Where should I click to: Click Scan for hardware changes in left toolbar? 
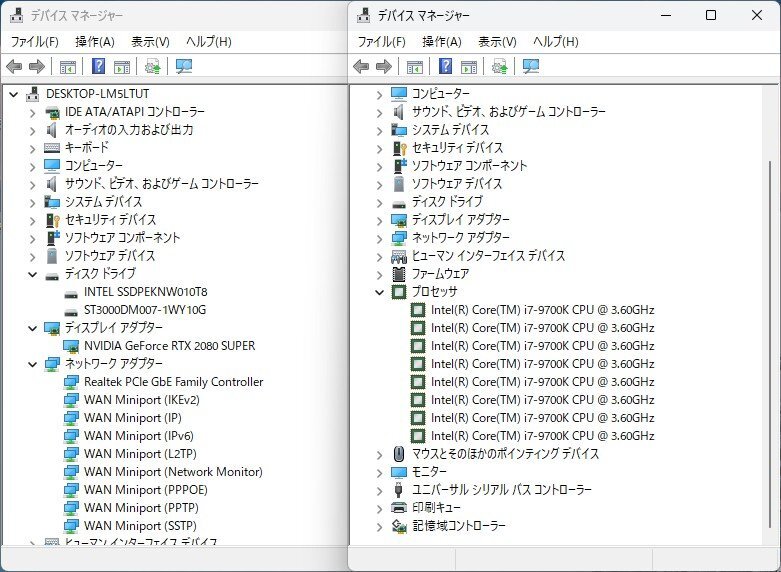coord(184,66)
